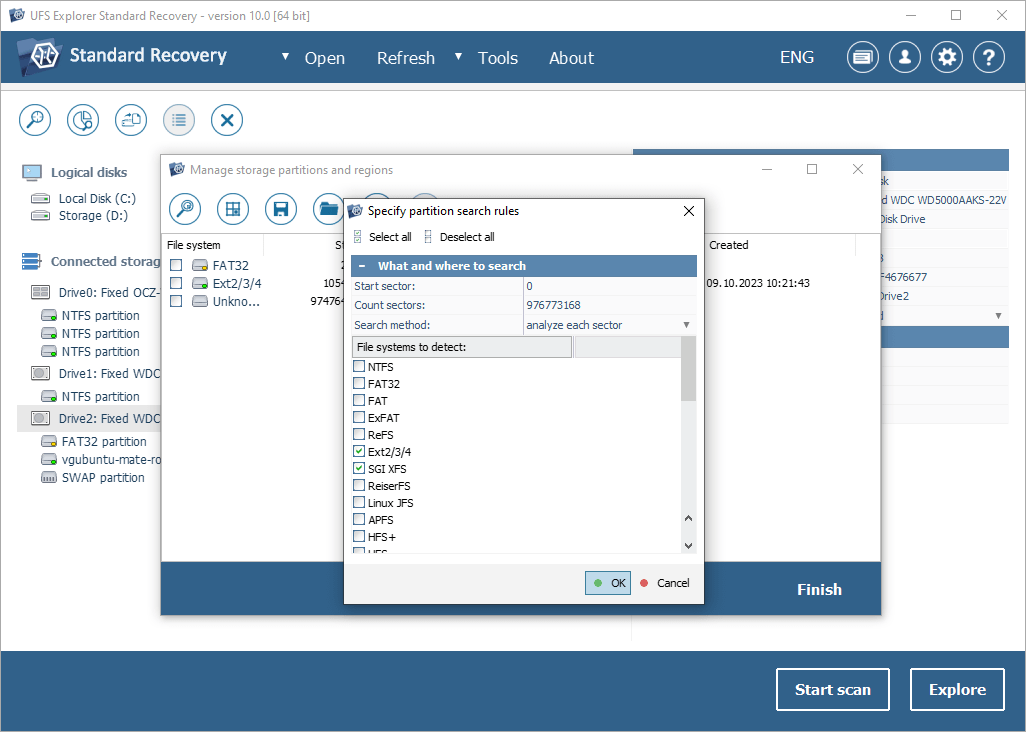
Task: Click the Drive0 Fixed OCZ disk icon
Action: [x=41, y=292]
